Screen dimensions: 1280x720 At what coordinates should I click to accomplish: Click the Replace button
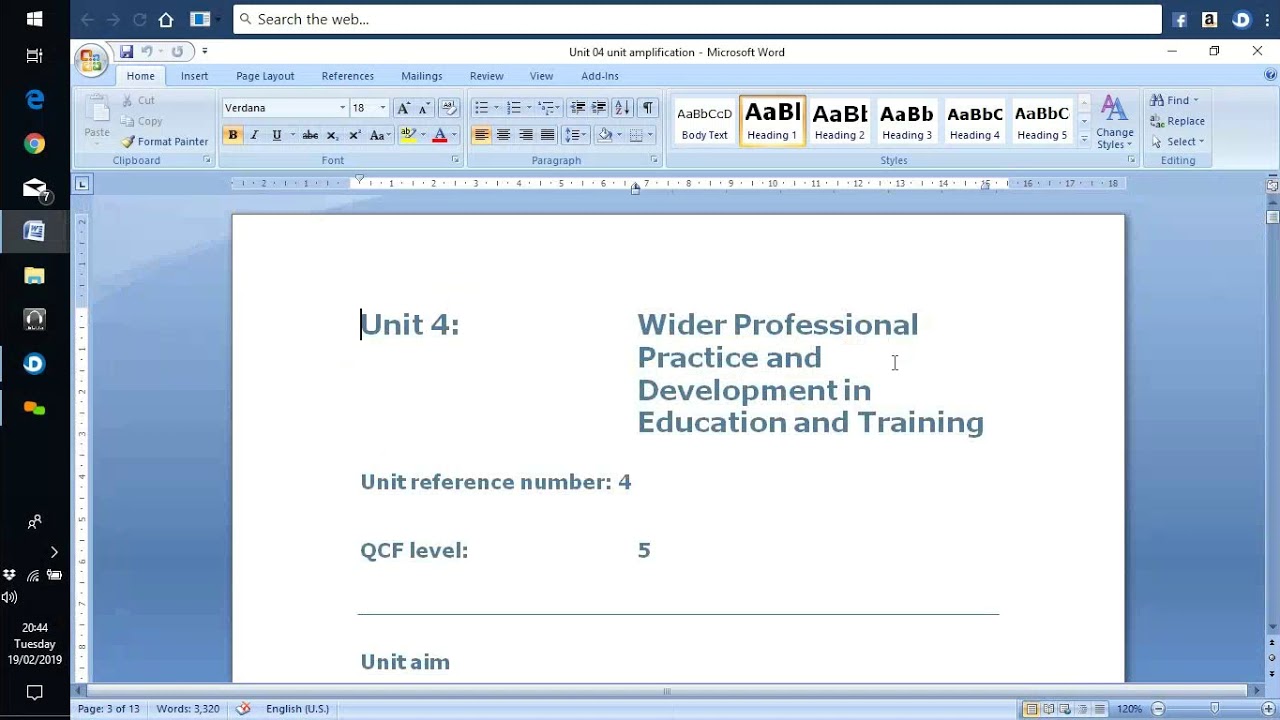(x=1177, y=121)
